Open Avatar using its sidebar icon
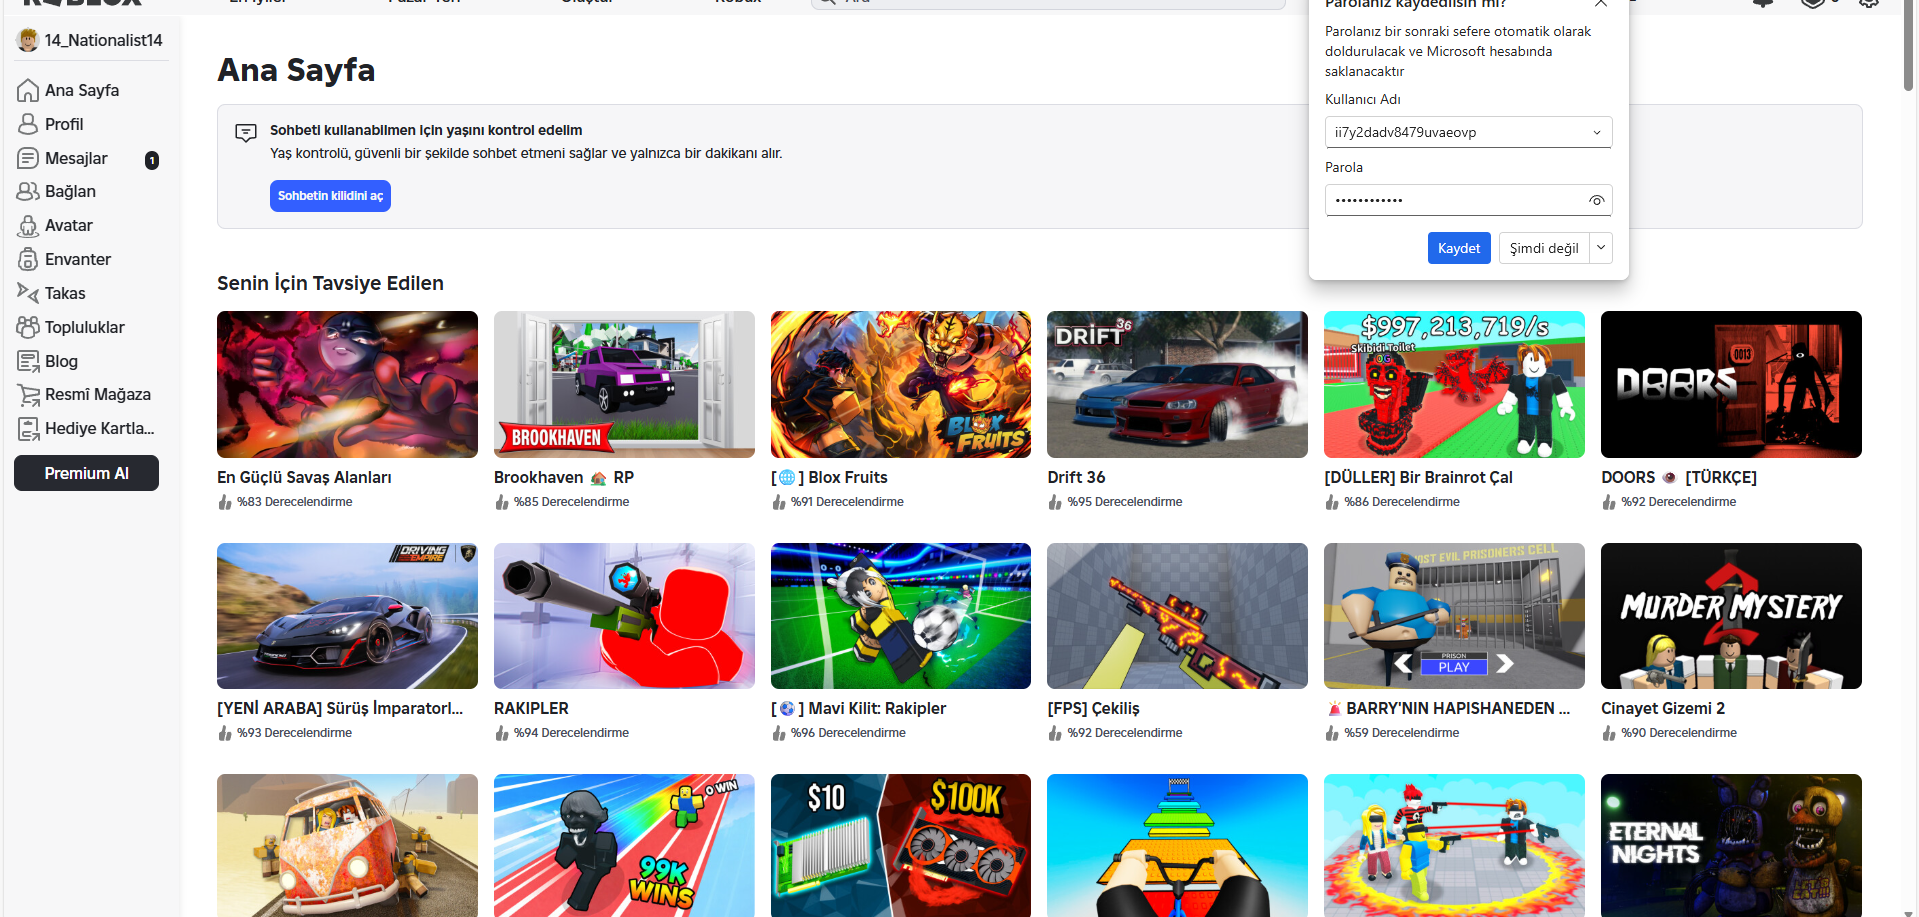This screenshot has width=1919, height=917. (28, 226)
